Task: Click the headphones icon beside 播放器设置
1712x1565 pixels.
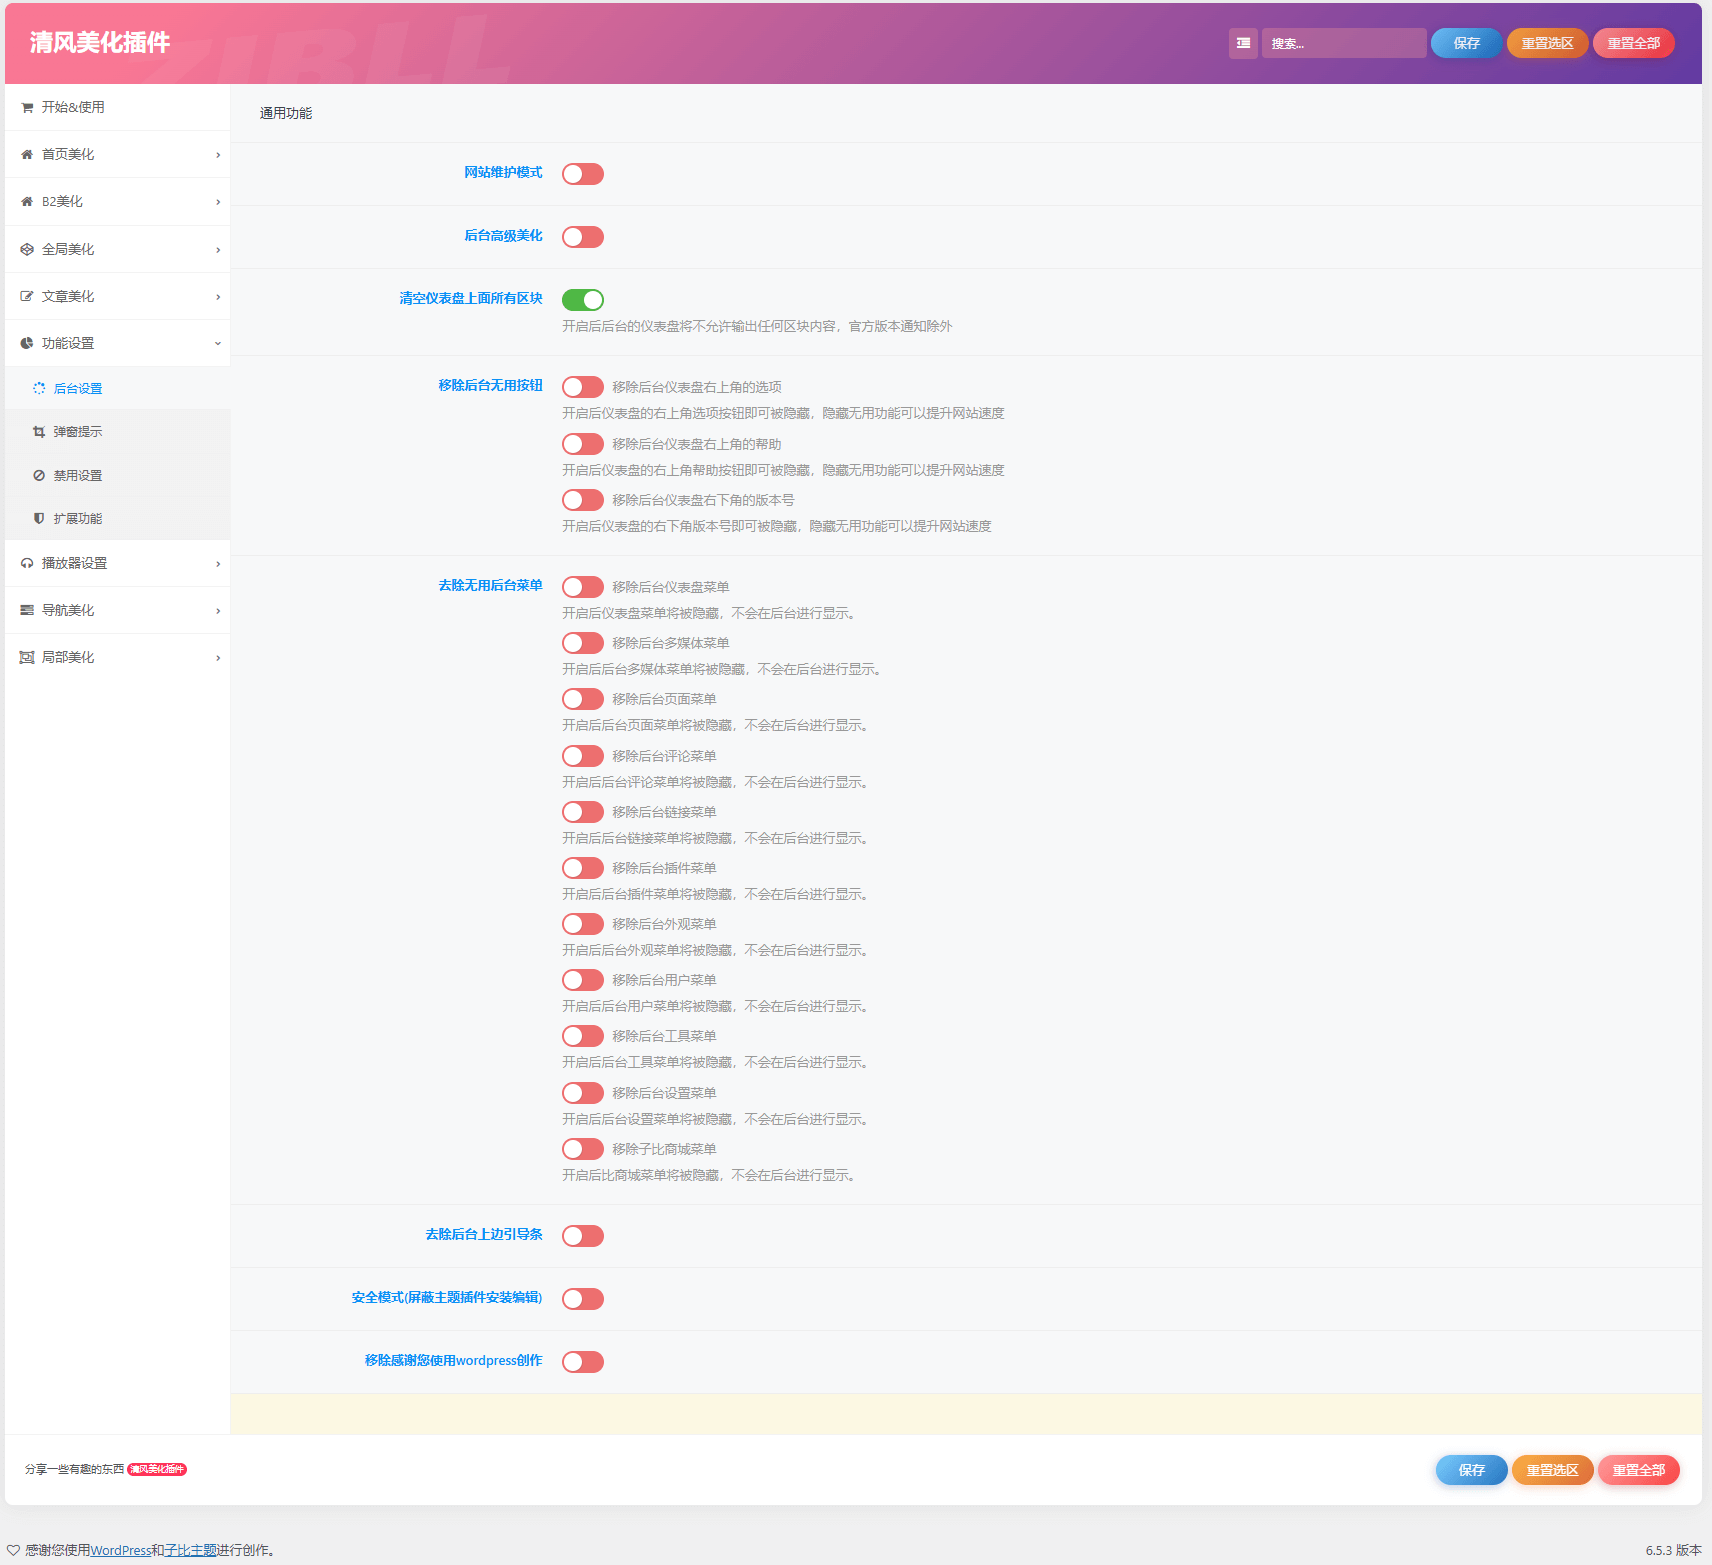Action: click(27, 564)
